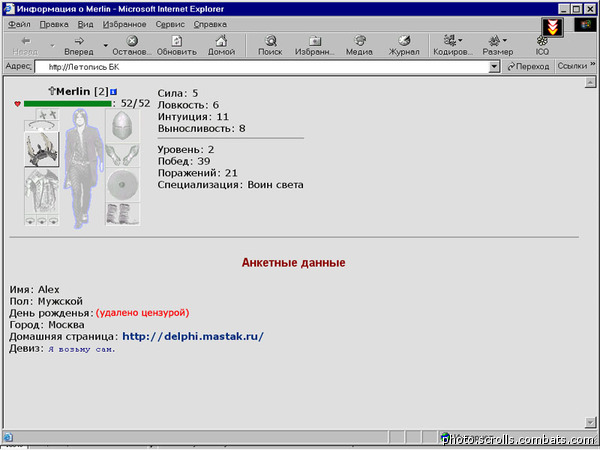The width and height of the screenshot is (600, 450).
Task: Click the address field with Летопись БК
Action: click(x=262, y=67)
